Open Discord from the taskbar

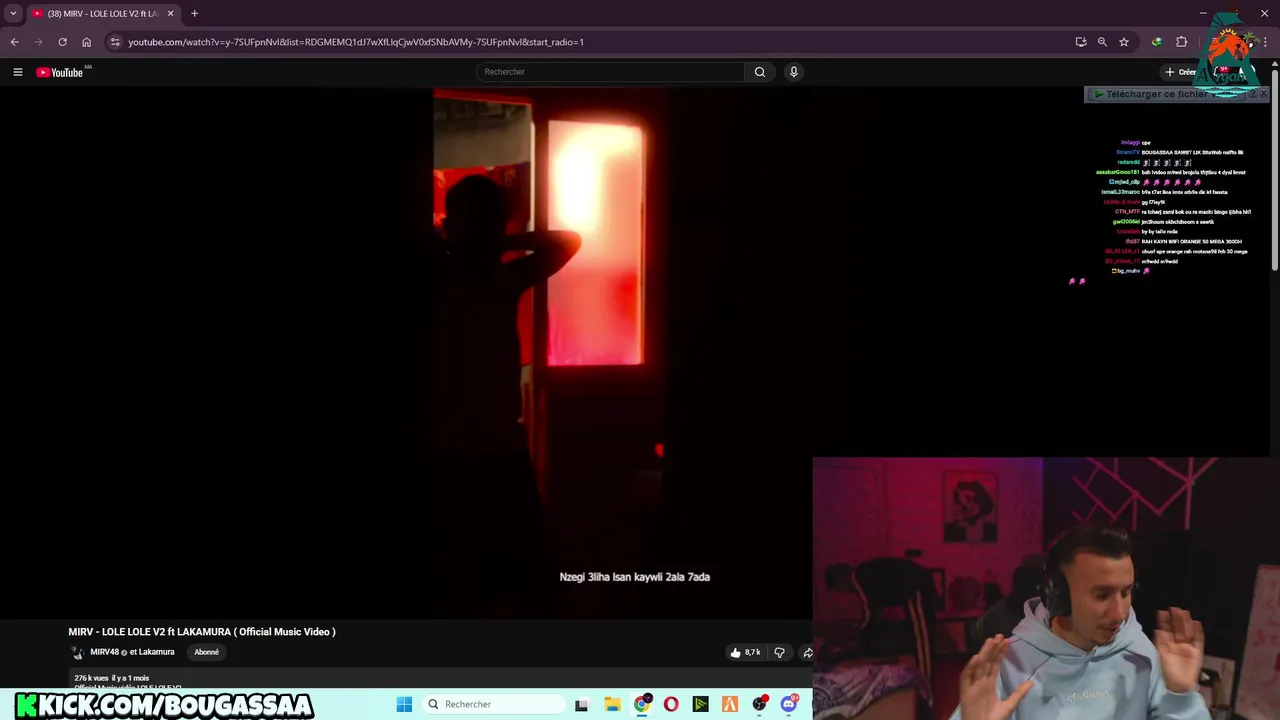tap(789, 704)
